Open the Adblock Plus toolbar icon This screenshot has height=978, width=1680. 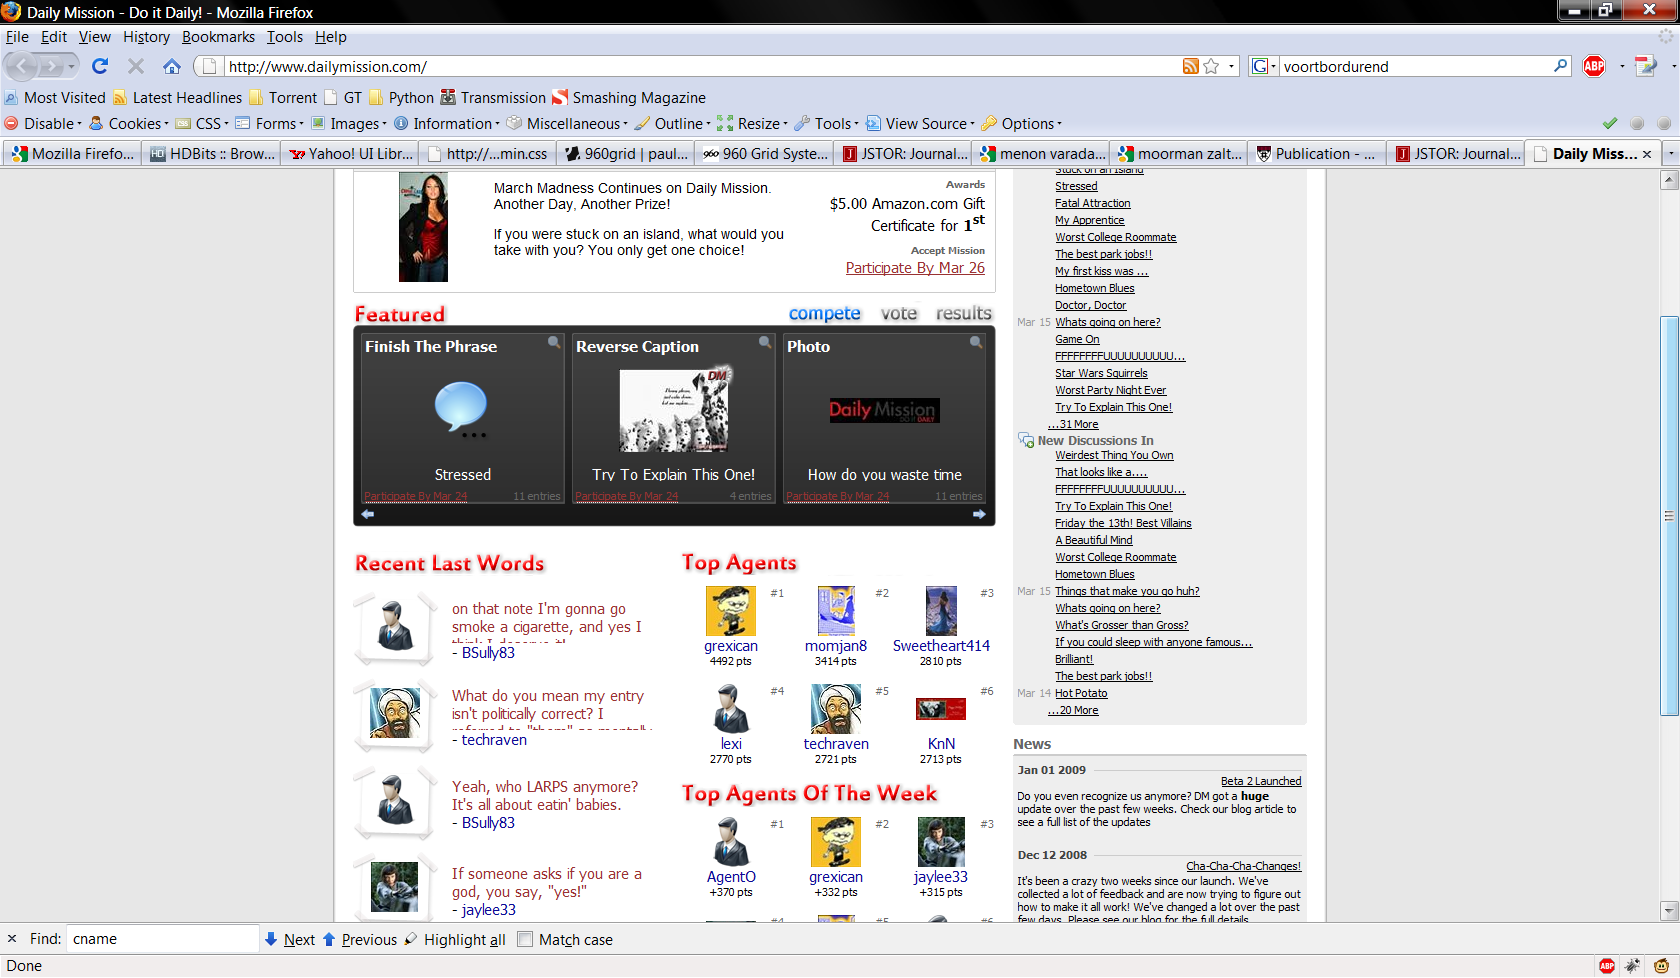(1595, 66)
